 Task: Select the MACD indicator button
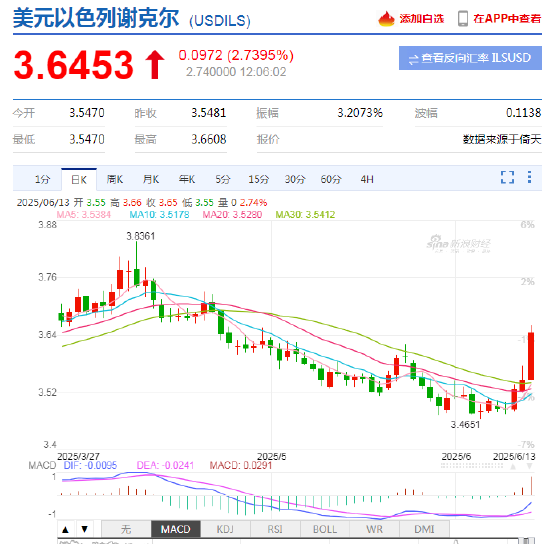(x=176, y=529)
